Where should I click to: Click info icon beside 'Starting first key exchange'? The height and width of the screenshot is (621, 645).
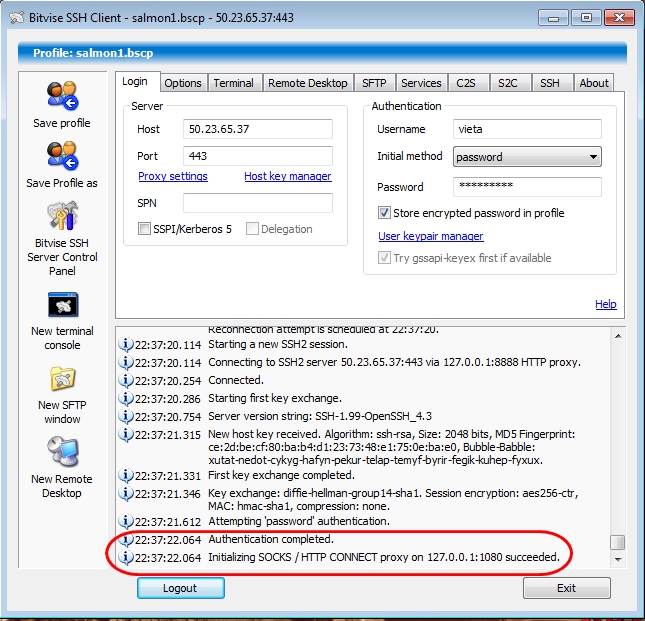pyautogui.click(x=125, y=398)
